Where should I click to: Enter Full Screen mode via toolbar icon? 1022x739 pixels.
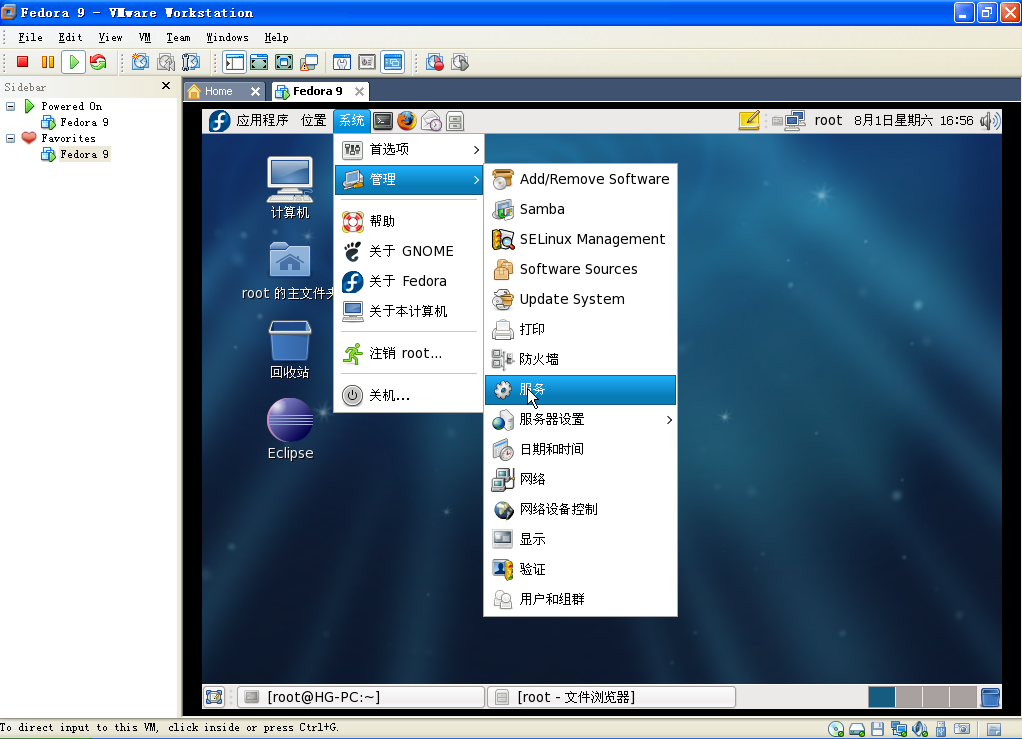click(x=284, y=62)
